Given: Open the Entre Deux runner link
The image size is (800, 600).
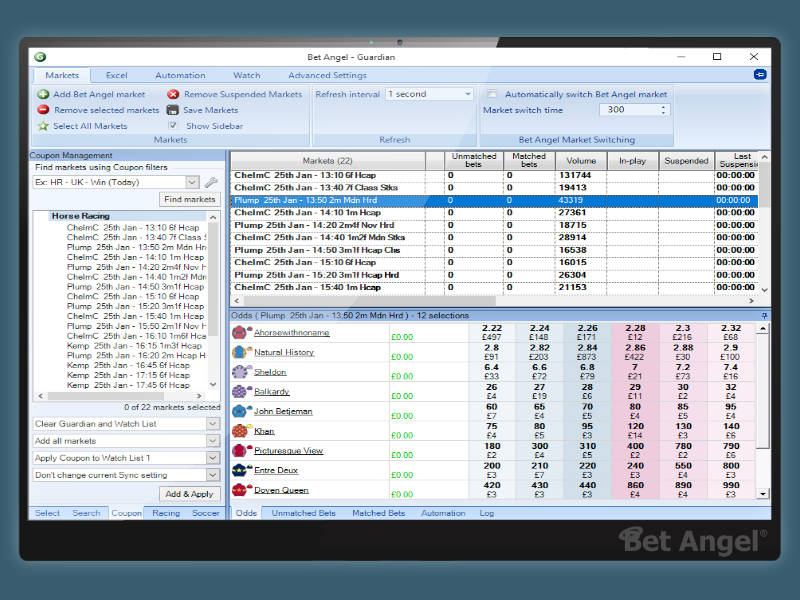Looking at the screenshot, I should 276,470.
